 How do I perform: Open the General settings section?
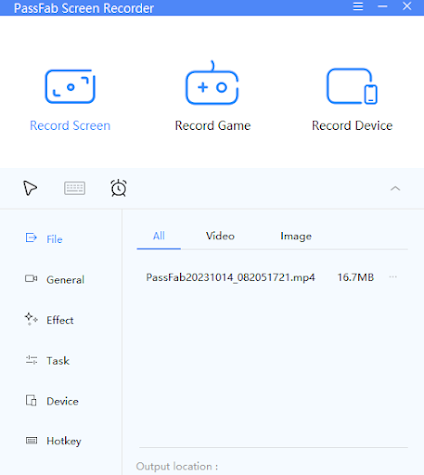click(65, 280)
